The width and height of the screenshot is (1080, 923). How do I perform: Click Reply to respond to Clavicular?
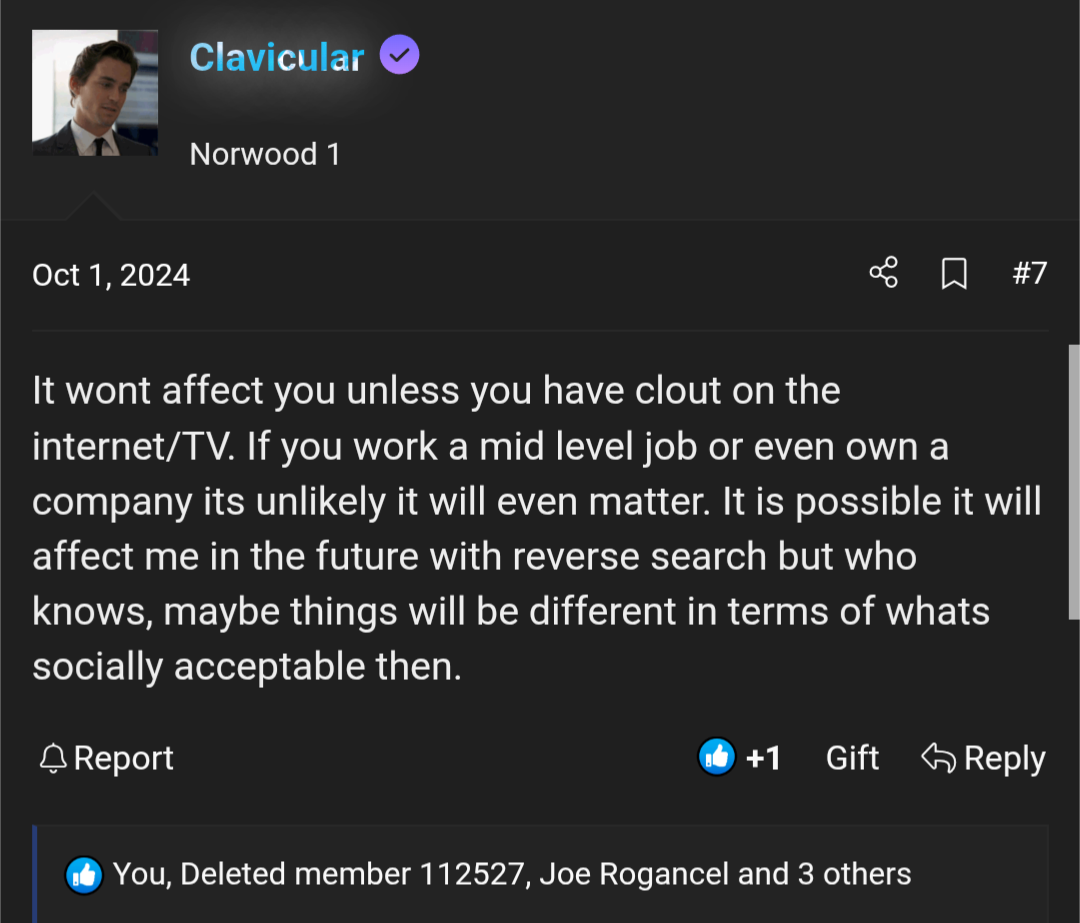(x=1005, y=758)
